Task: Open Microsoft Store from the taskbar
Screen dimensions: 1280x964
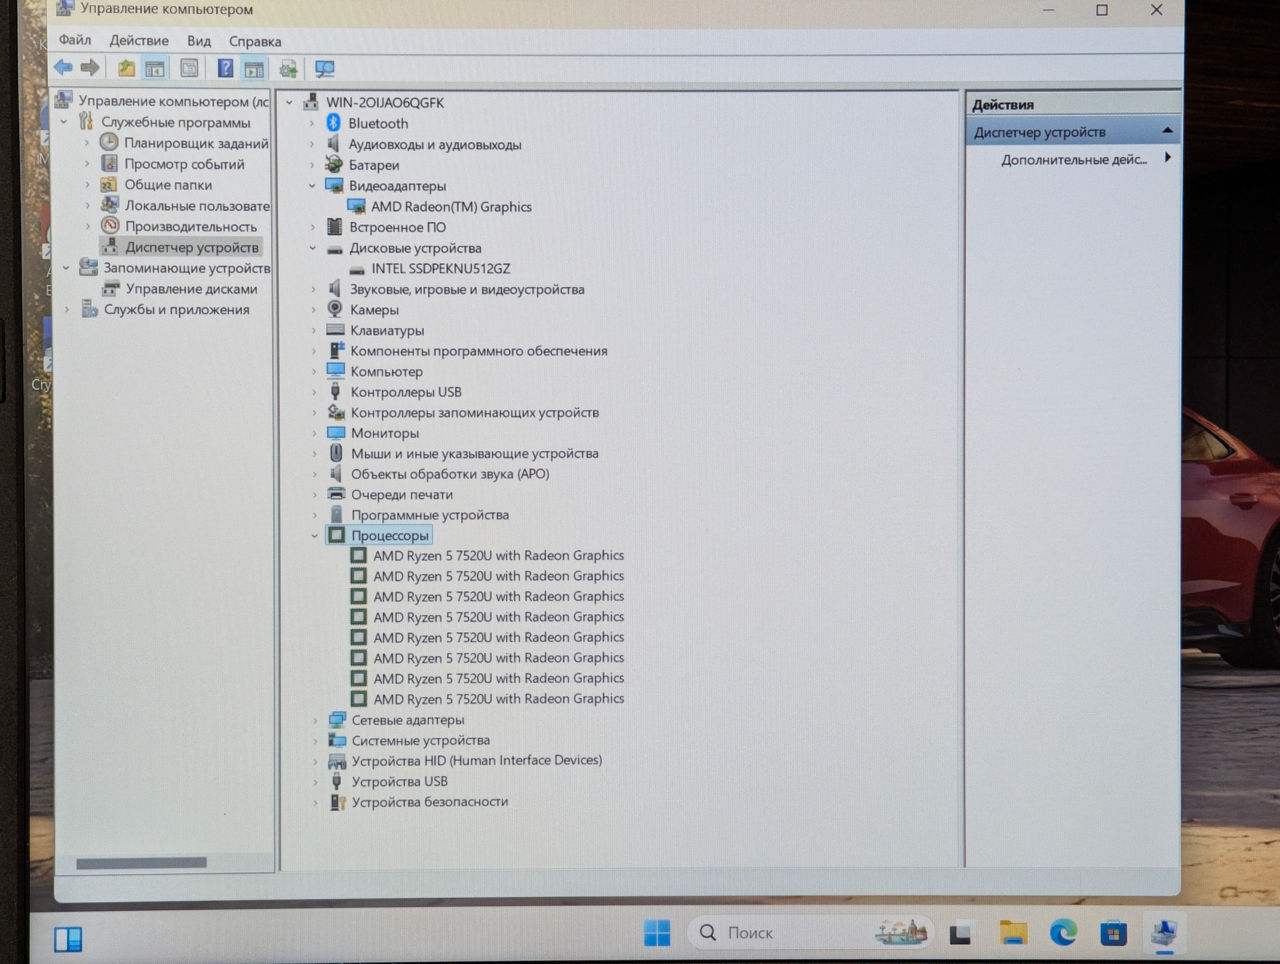Action: pos(1113,934)
